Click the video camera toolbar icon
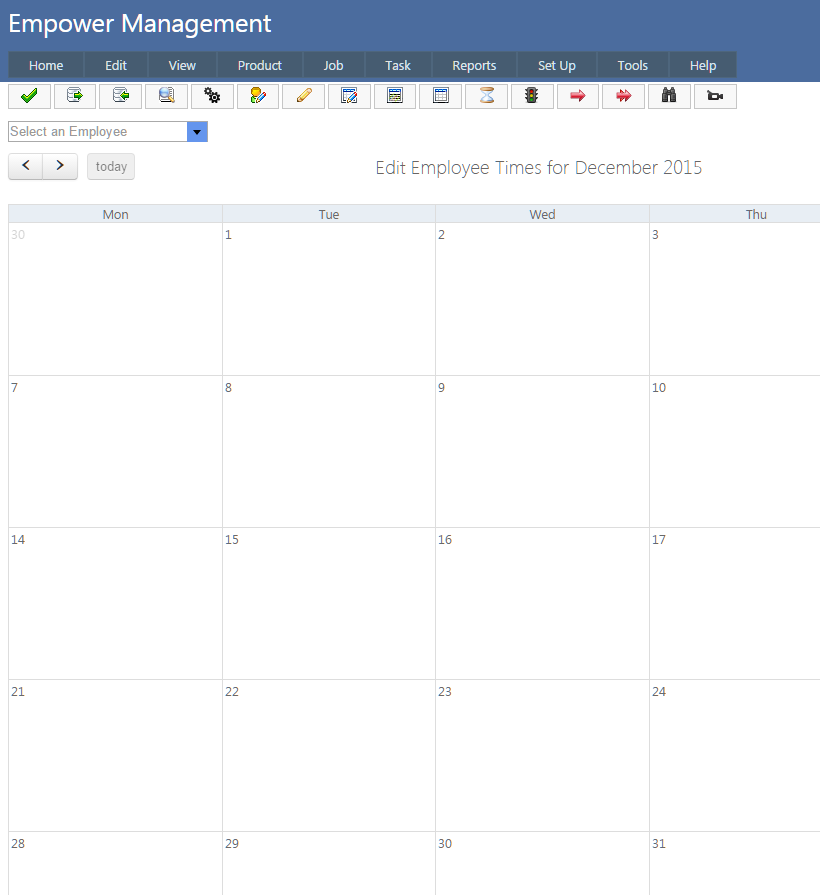Screen dimensions: 820x895 coord(715,96)
